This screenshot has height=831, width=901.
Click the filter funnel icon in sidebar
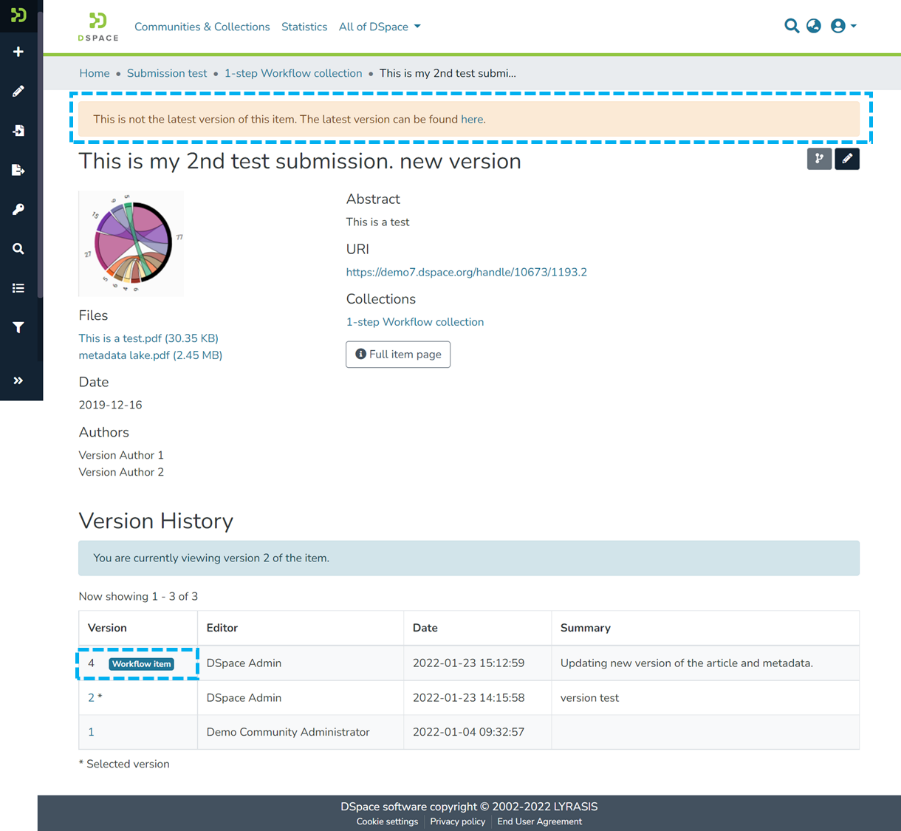coord(18,327)
